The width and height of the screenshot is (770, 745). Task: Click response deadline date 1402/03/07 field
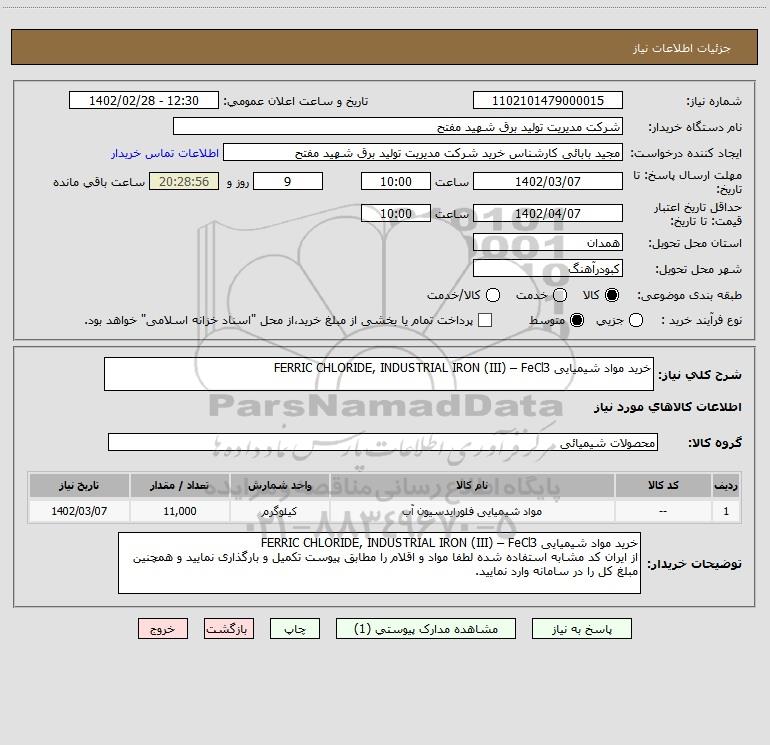[x=548, y=181]
